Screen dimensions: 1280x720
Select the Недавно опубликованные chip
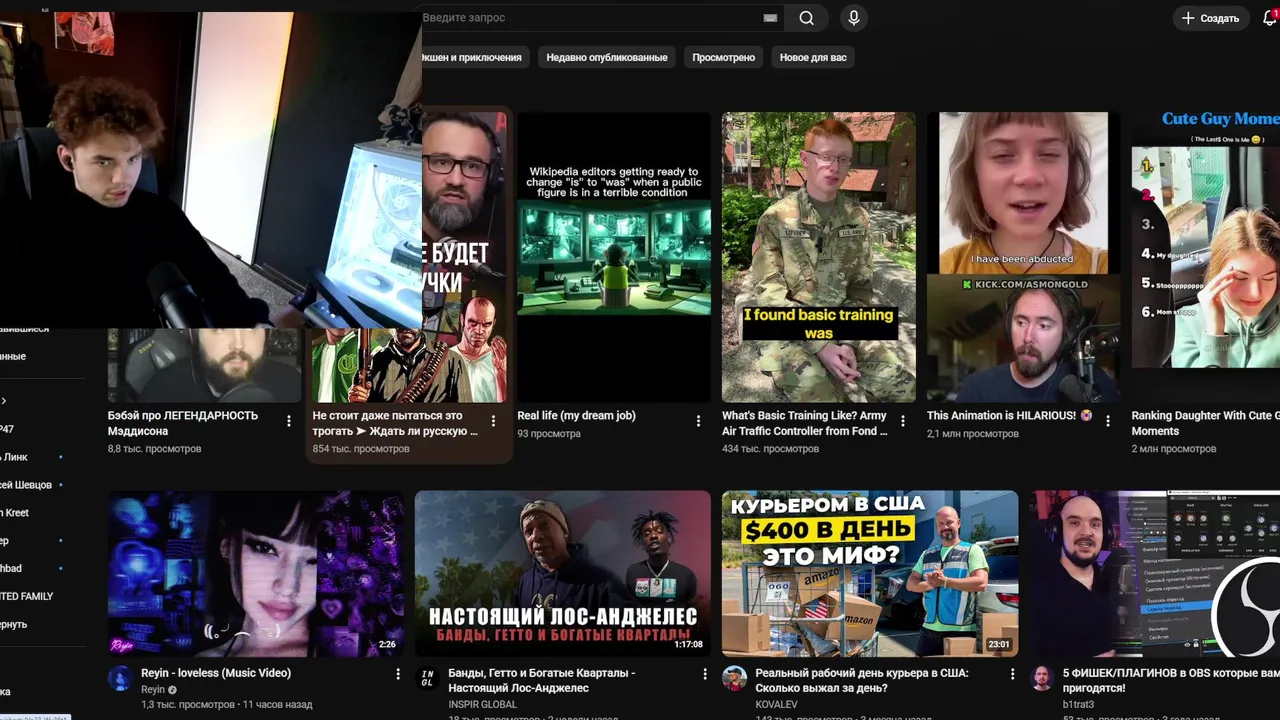(x=607, y=57)
